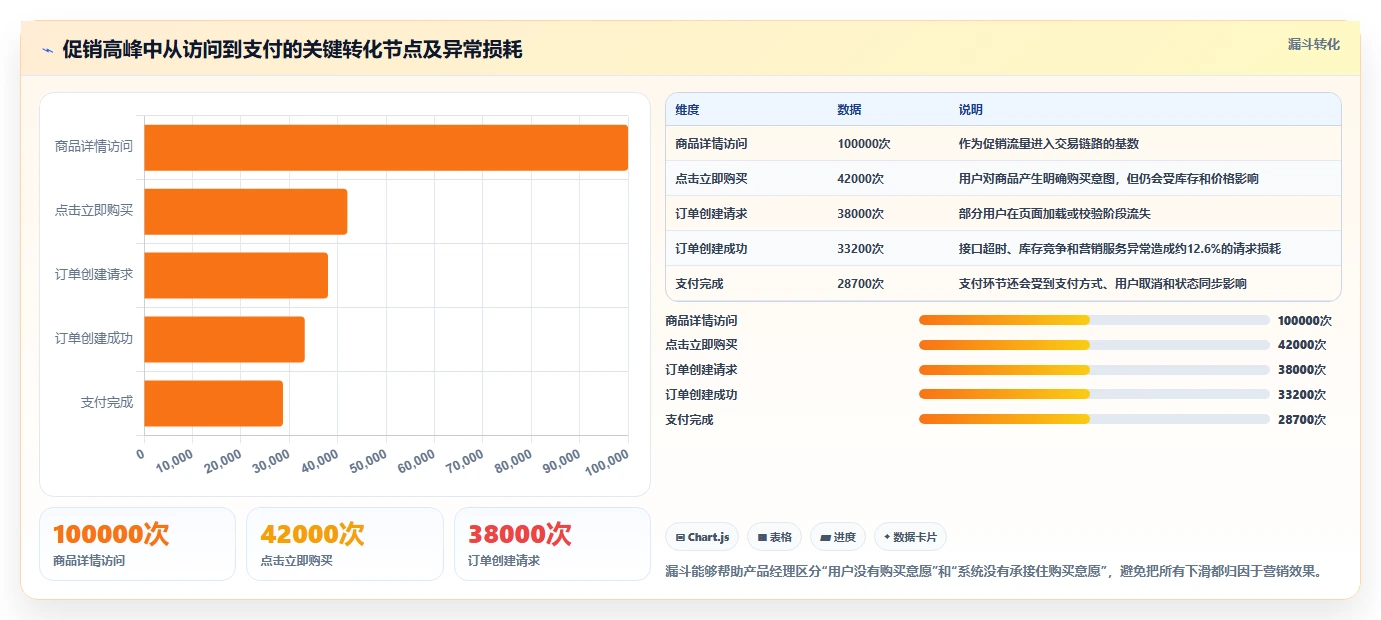Click the 33200次 progress value
Image resolution: width=1381 pixels, height=620 pixels.
click(1302, 395)
